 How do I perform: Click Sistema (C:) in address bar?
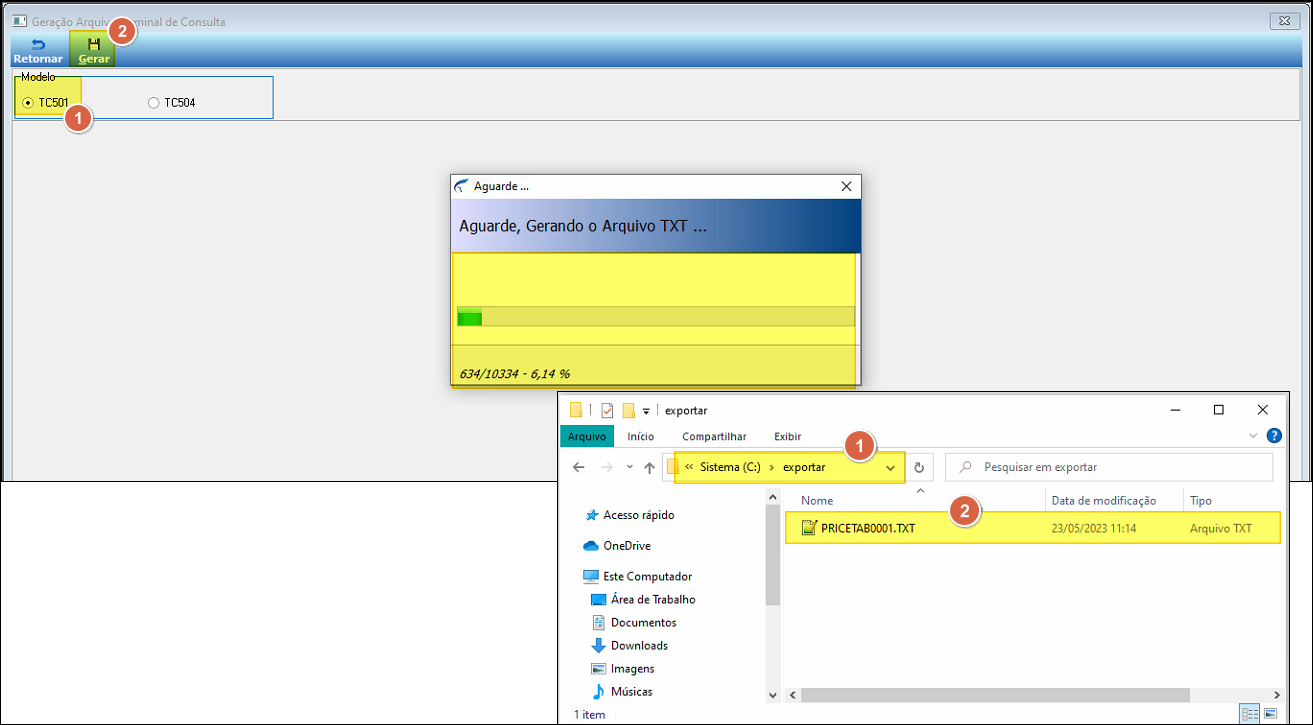coord(730,467)
